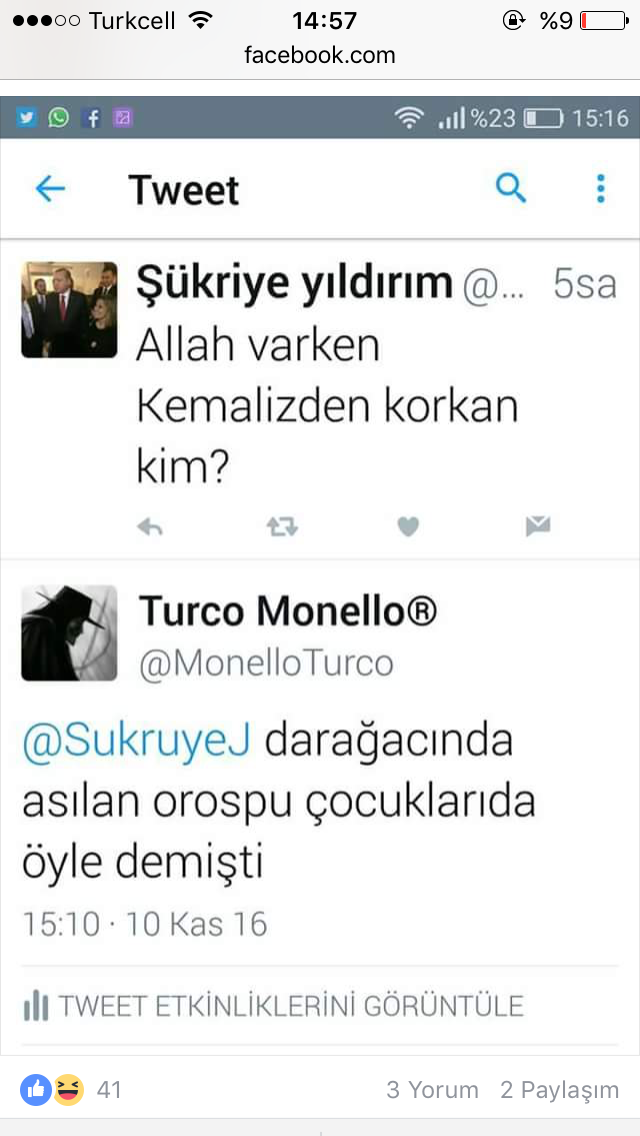The image size is (640, 1136).
Task: Tap the Facebook like reaction icon
Action: pos(36,1090)
